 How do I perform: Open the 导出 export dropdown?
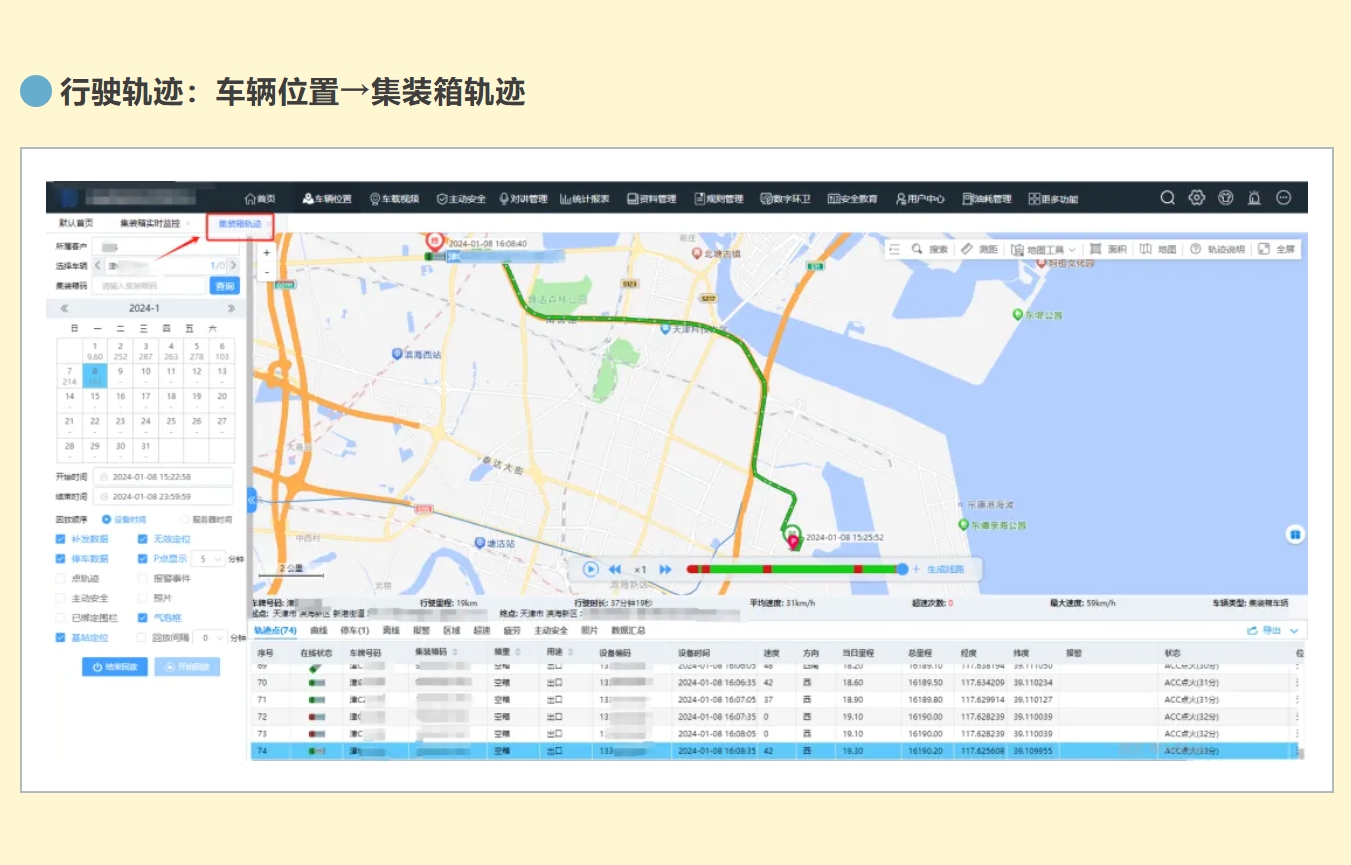(x=1272, y=631)
